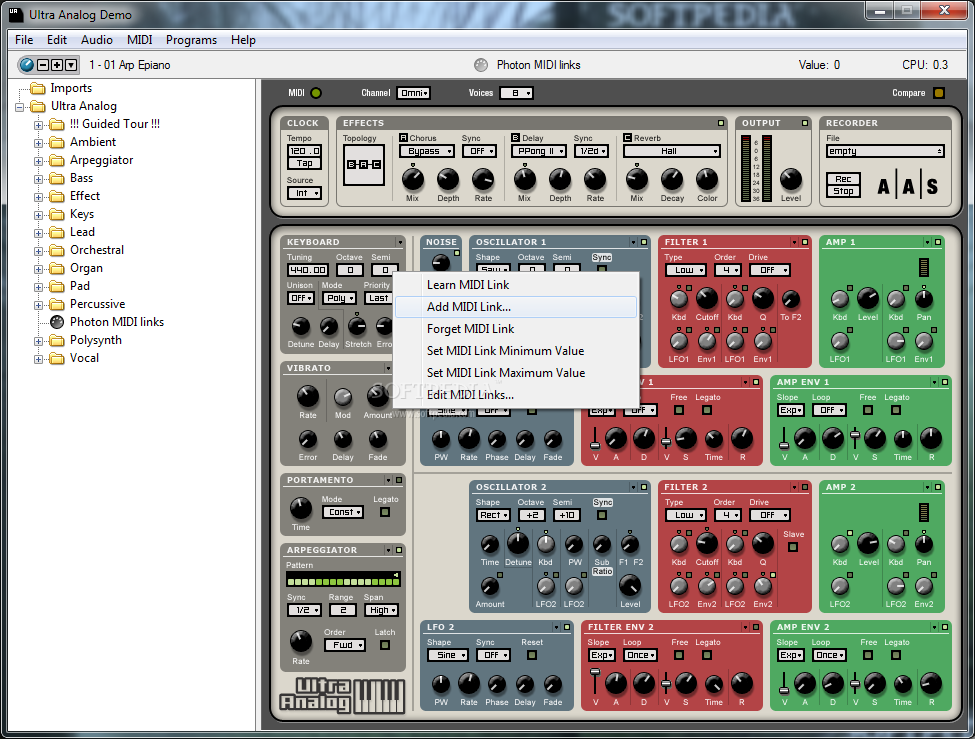Click the Effects Topology routing box
This screenshot has height=739, width=975.
[364, 165]
